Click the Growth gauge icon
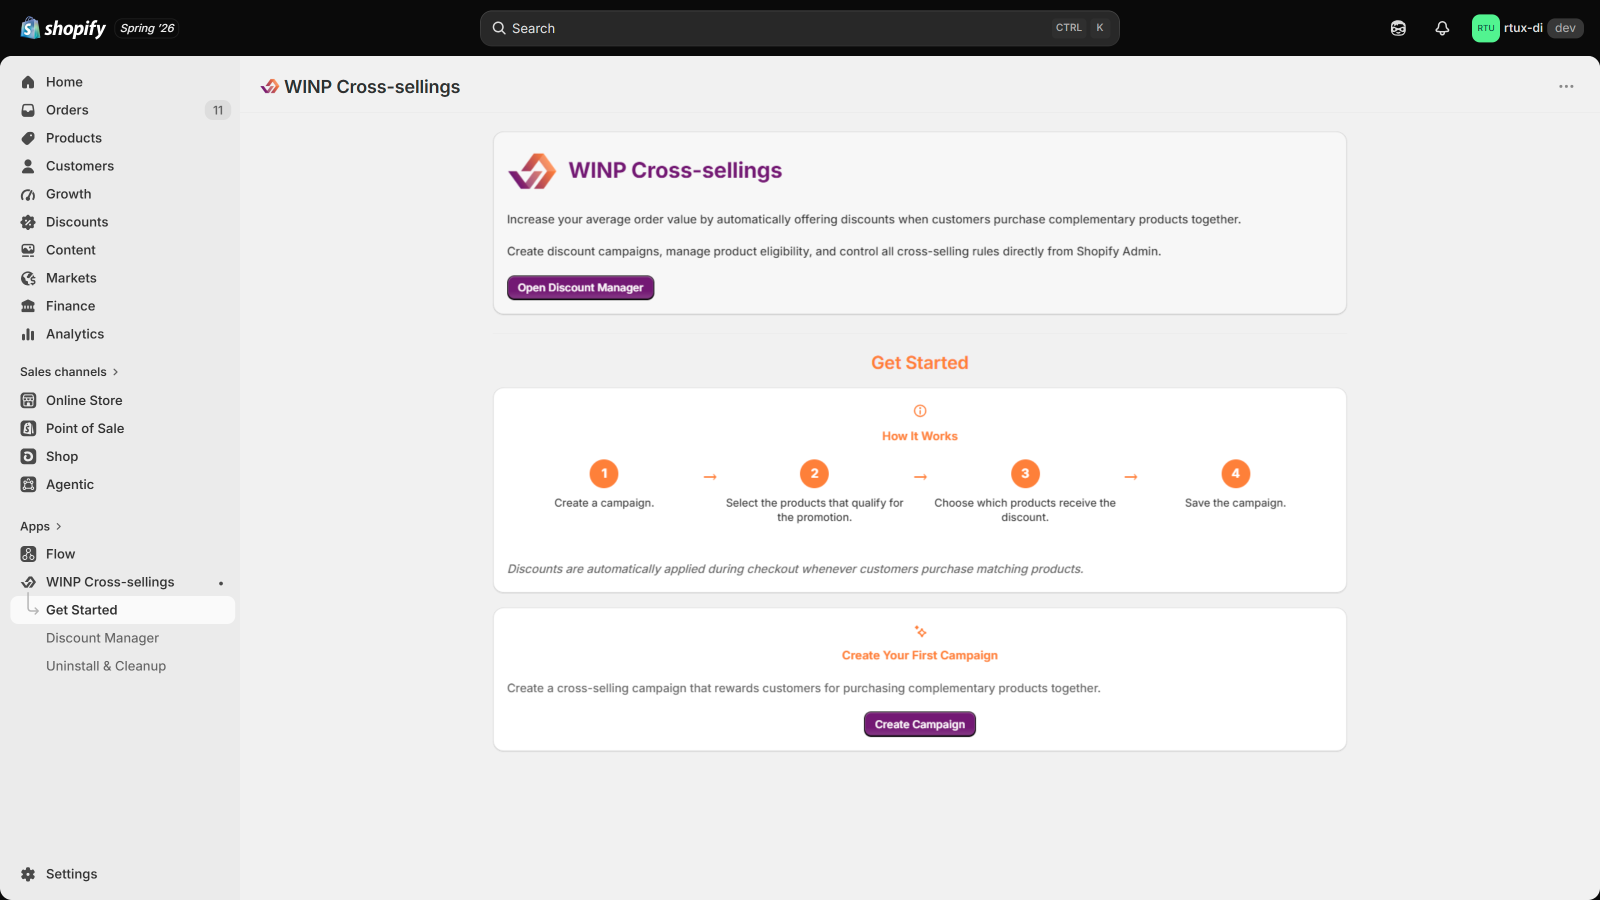1600x900 pixels. click(28, 194)
